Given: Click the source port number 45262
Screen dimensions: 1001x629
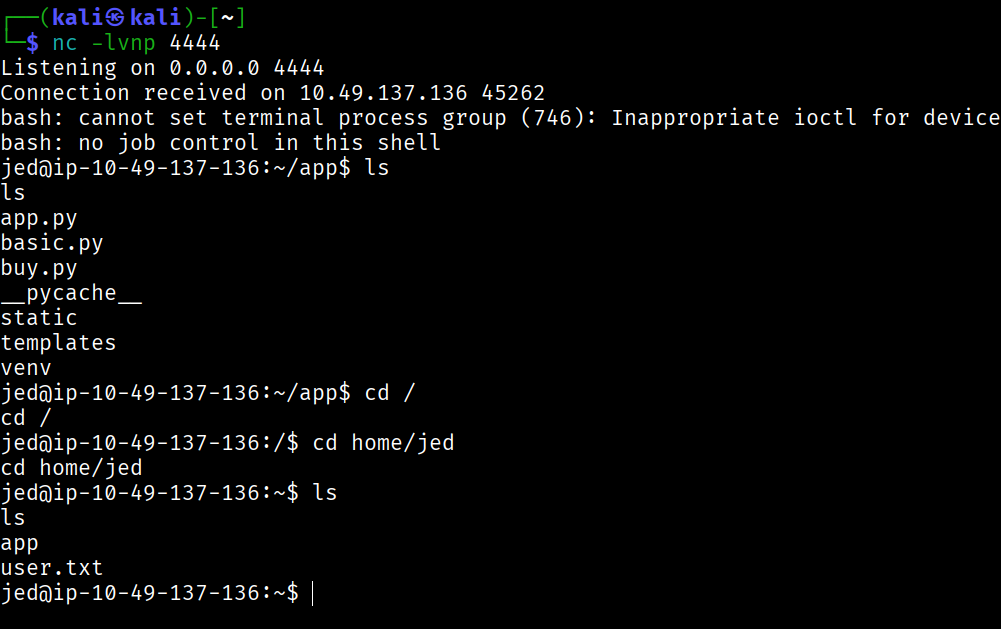Looking at the screenshot, I should point(513,93).
